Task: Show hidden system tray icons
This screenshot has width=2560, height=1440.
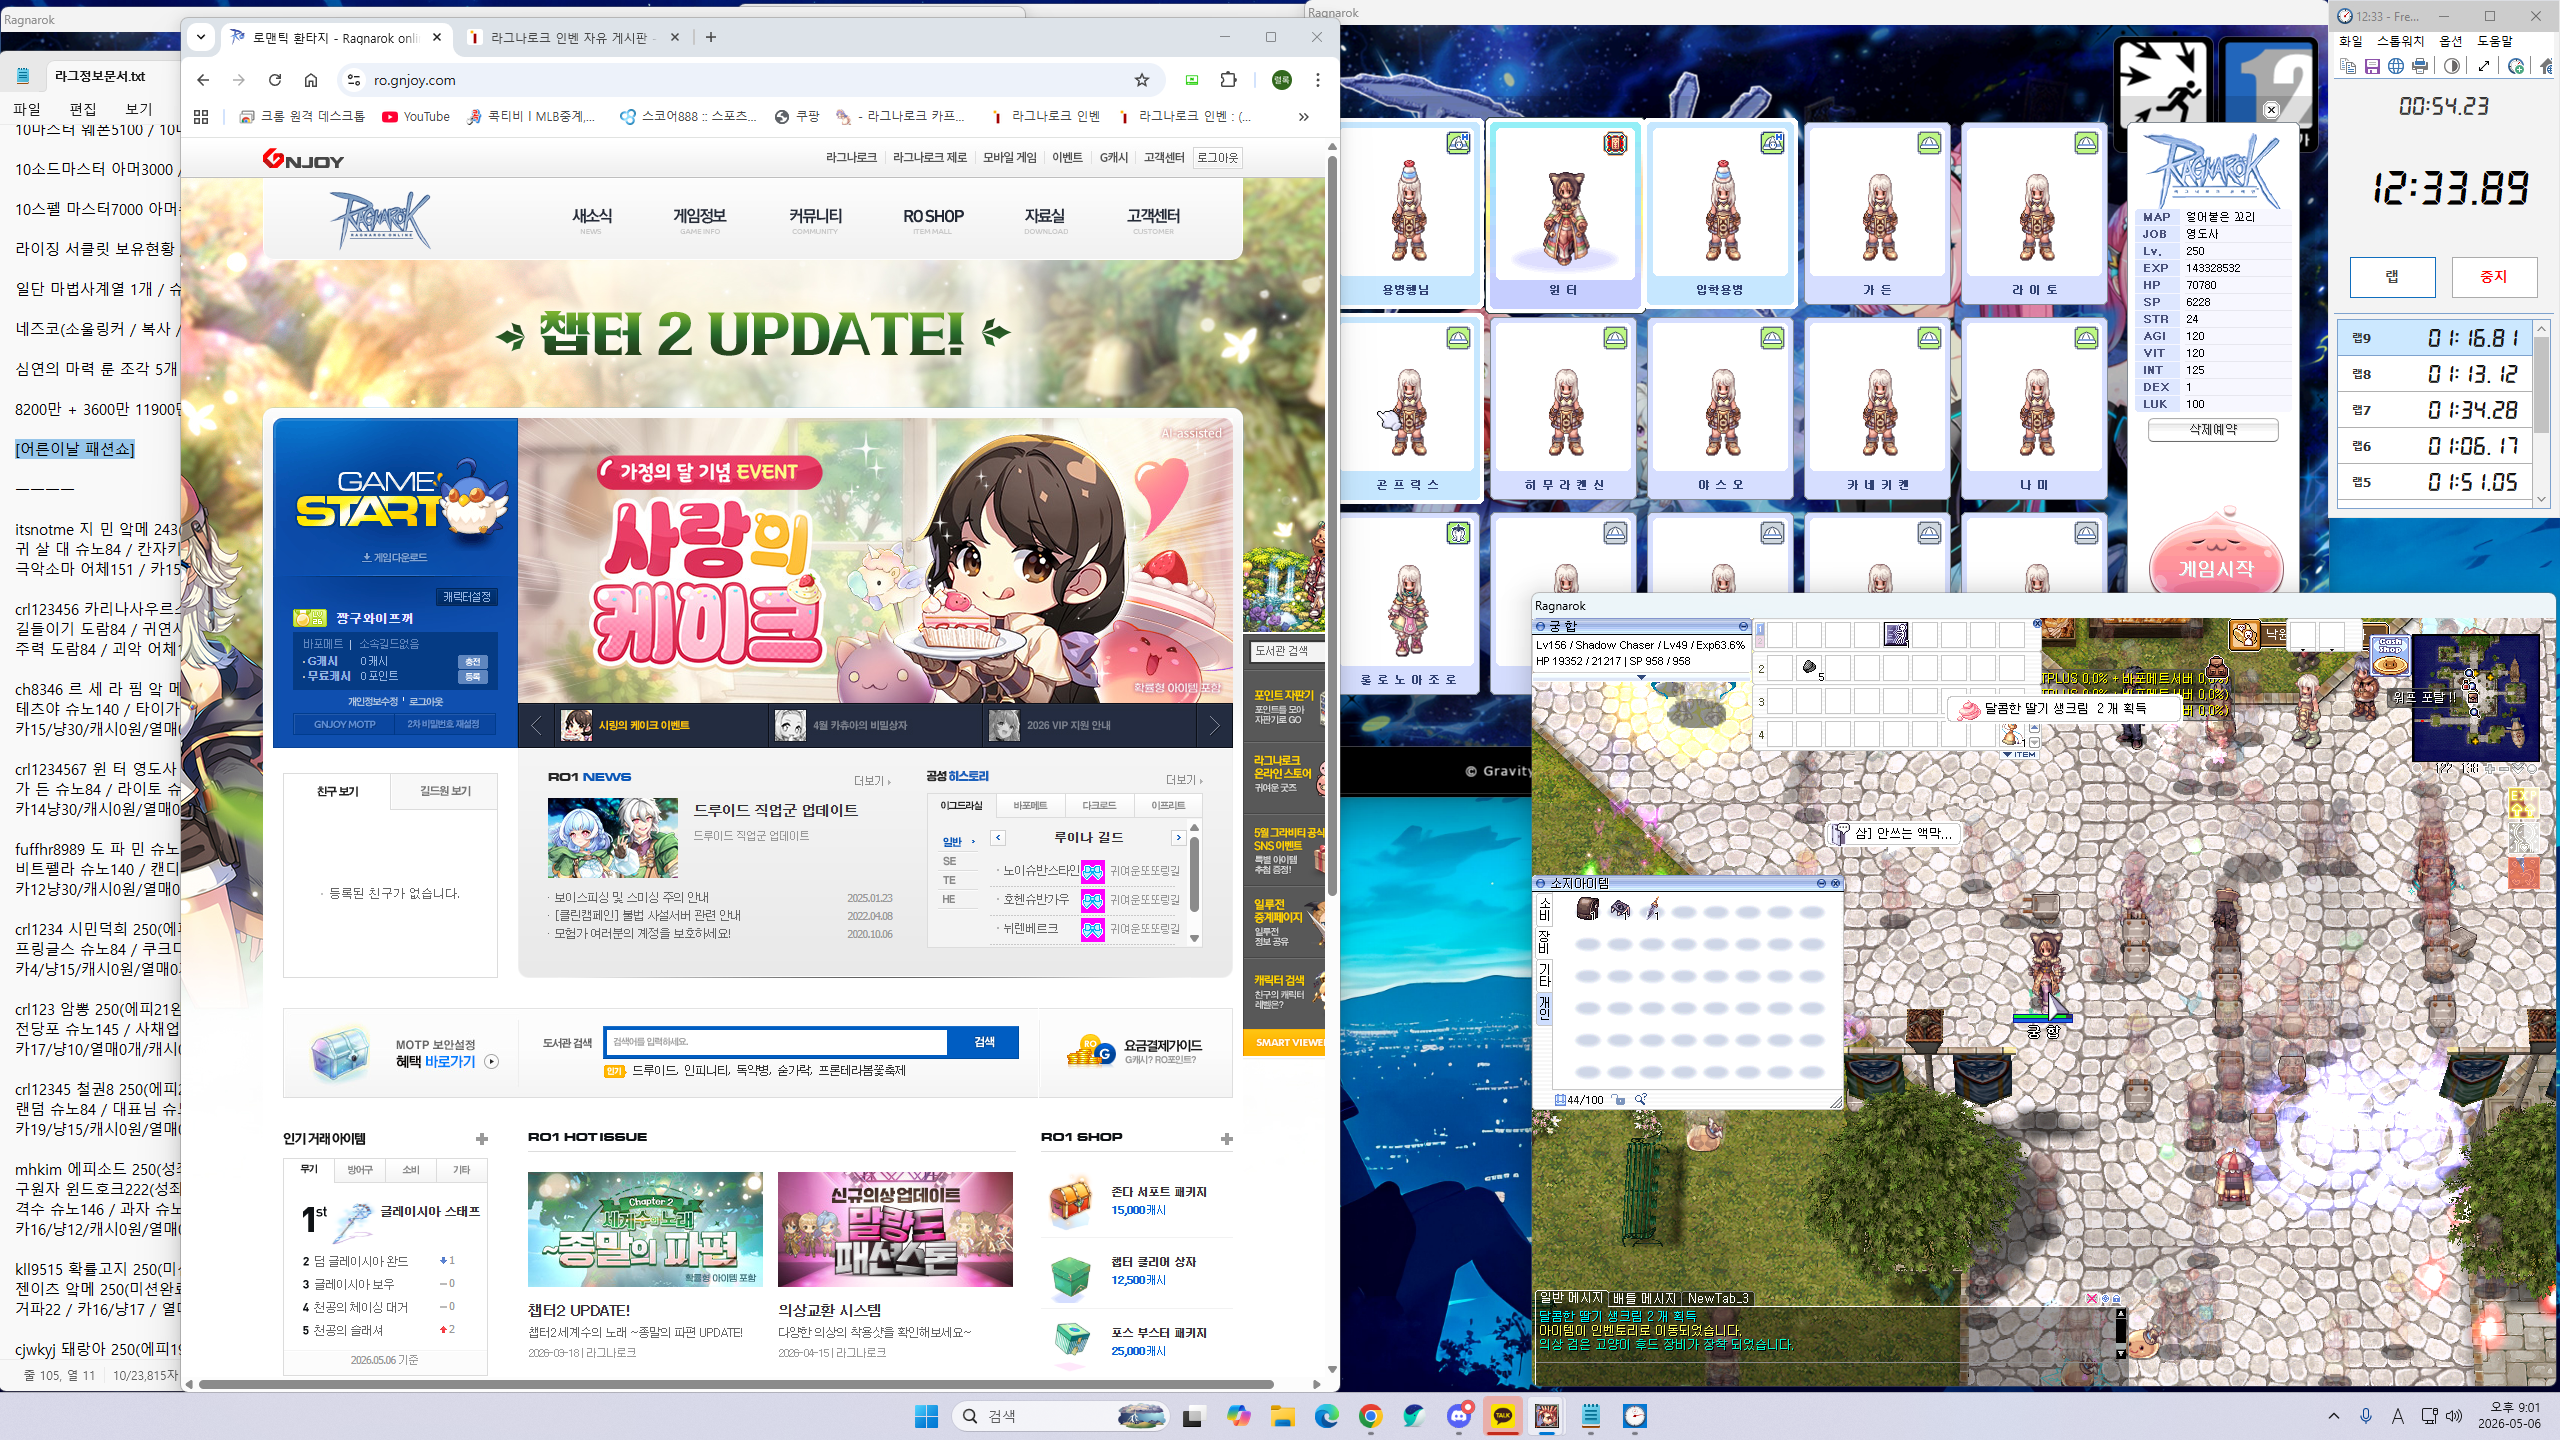Action: pyautogui.click(x=2334, y=1416)
